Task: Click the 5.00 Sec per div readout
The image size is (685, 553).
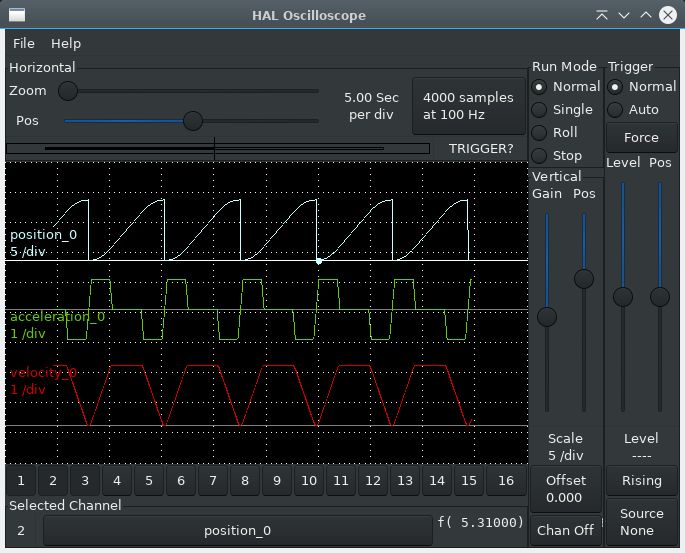Action: coord(371,106)
